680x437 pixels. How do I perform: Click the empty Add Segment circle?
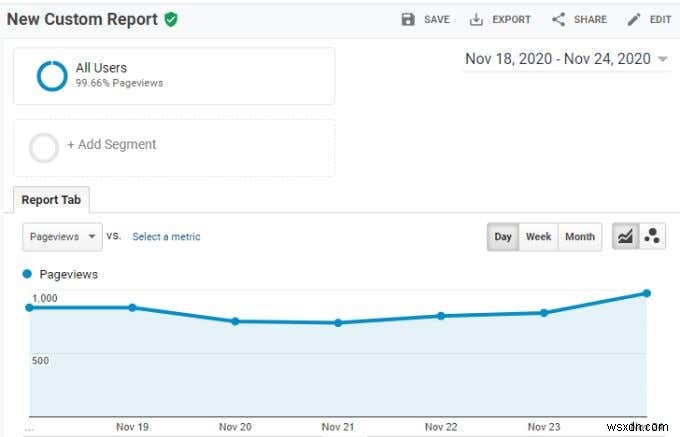44,148
